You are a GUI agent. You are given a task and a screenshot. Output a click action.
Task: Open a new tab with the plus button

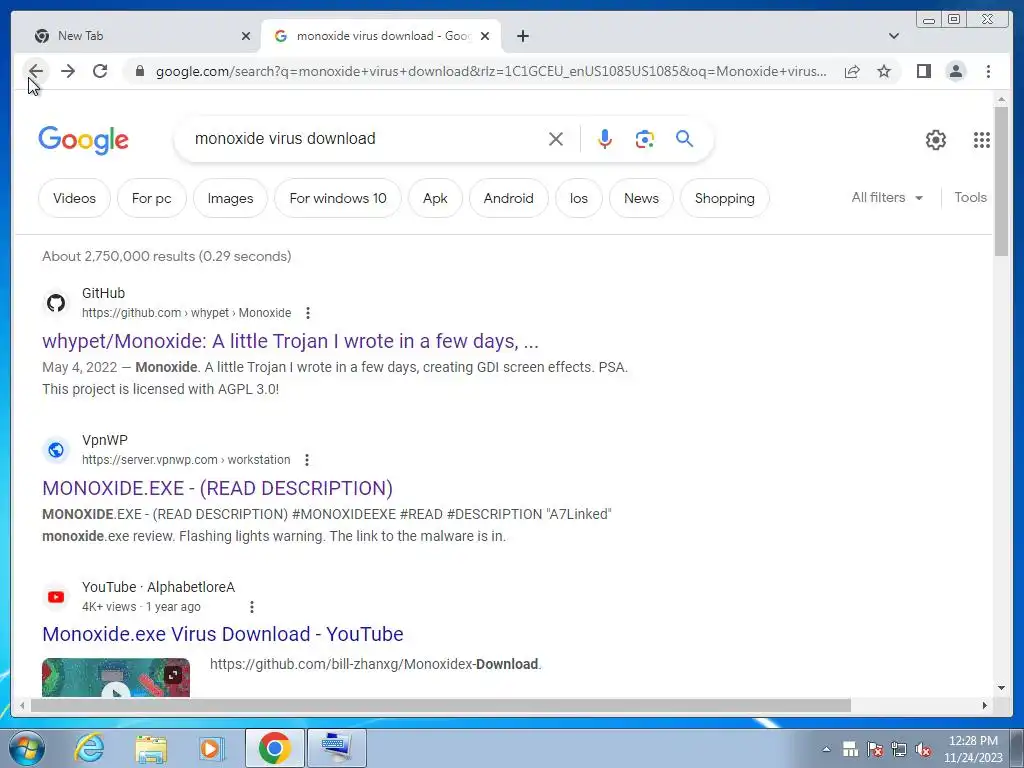tap(522, 36)
